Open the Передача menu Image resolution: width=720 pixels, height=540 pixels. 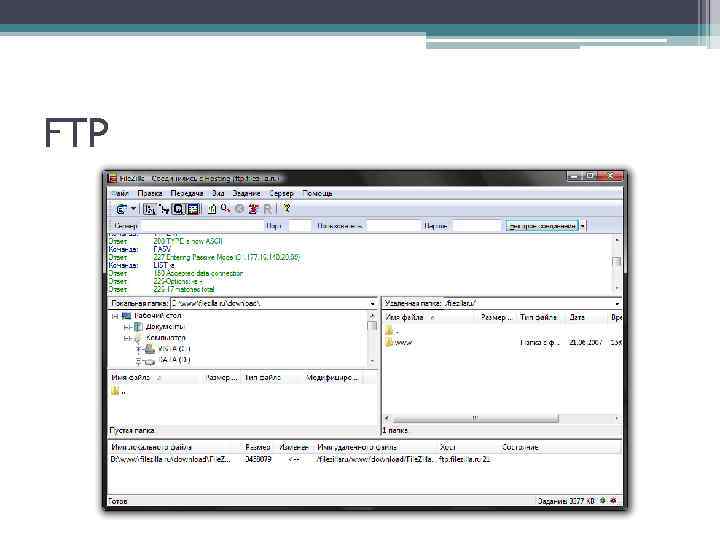coord(186,194)
